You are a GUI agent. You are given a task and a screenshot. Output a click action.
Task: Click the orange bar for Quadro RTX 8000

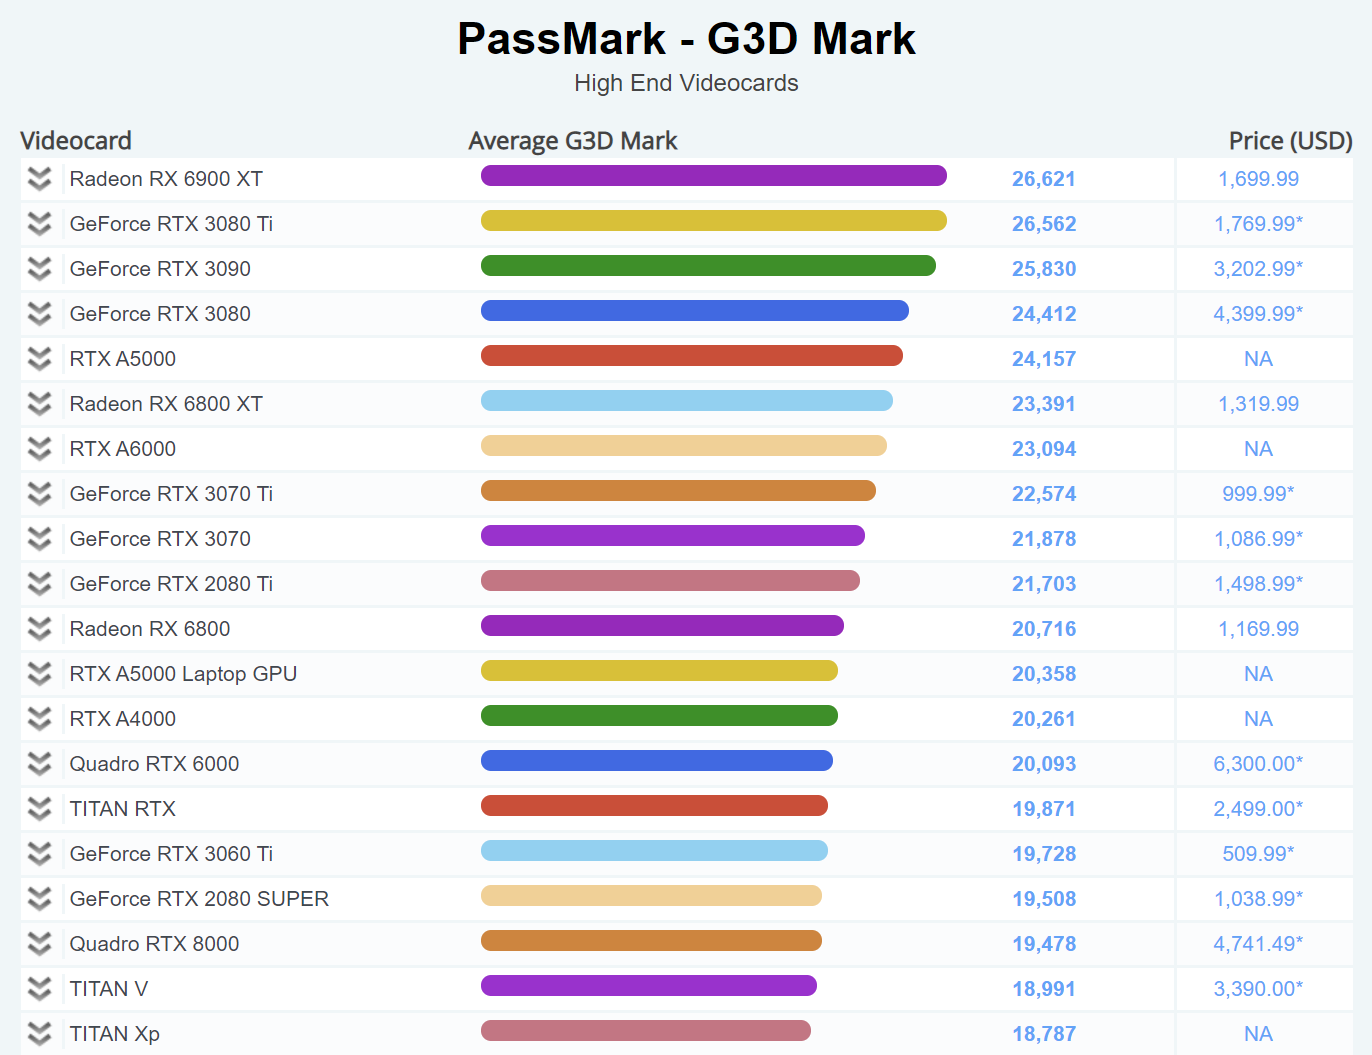click(x=651, y=941)
